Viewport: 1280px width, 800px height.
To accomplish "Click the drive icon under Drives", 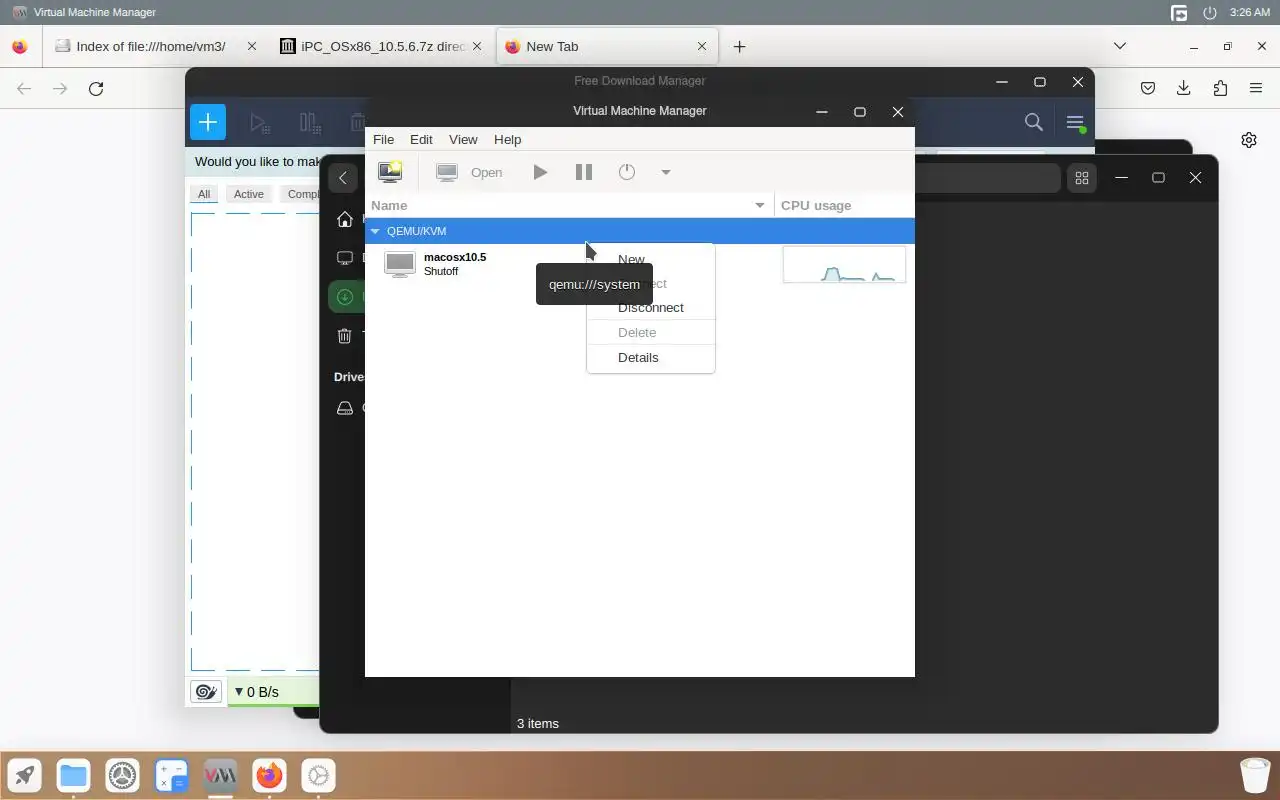I will pos(345,408).
